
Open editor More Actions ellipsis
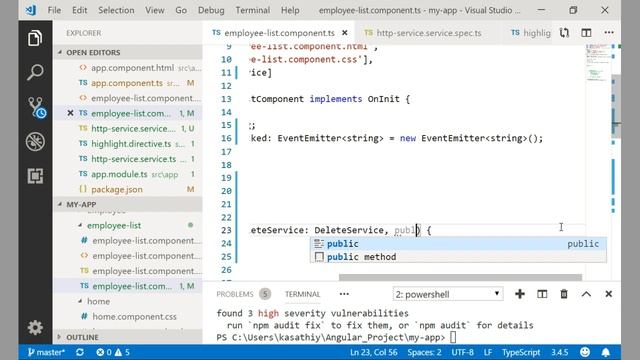[x=609, y=32]
